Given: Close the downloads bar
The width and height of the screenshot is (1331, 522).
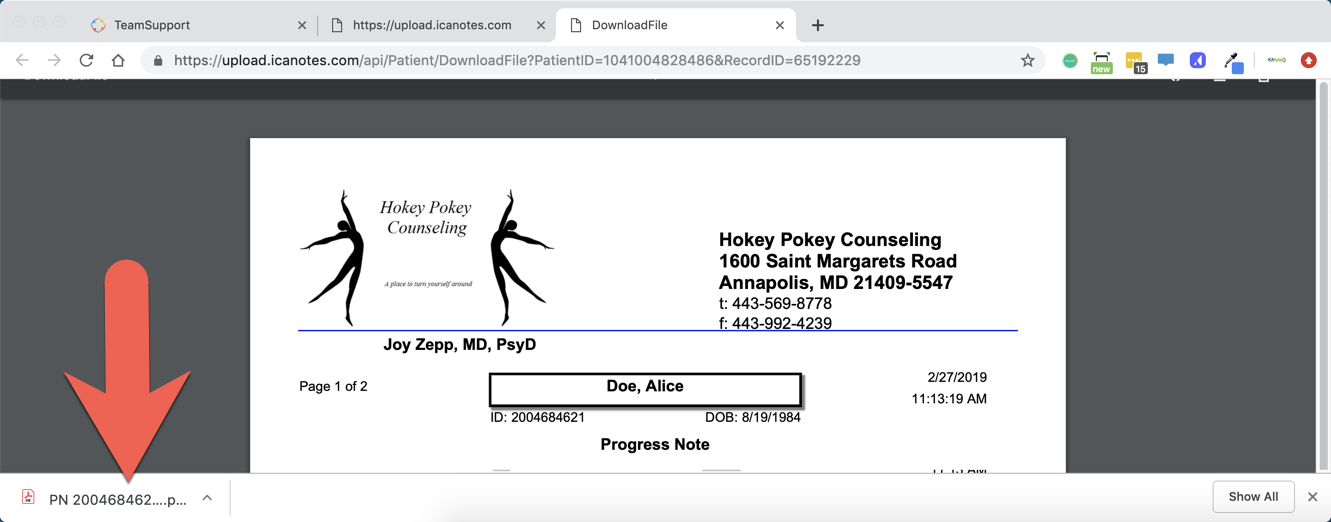Looking at the screenshot, I should coord(1312,497).
